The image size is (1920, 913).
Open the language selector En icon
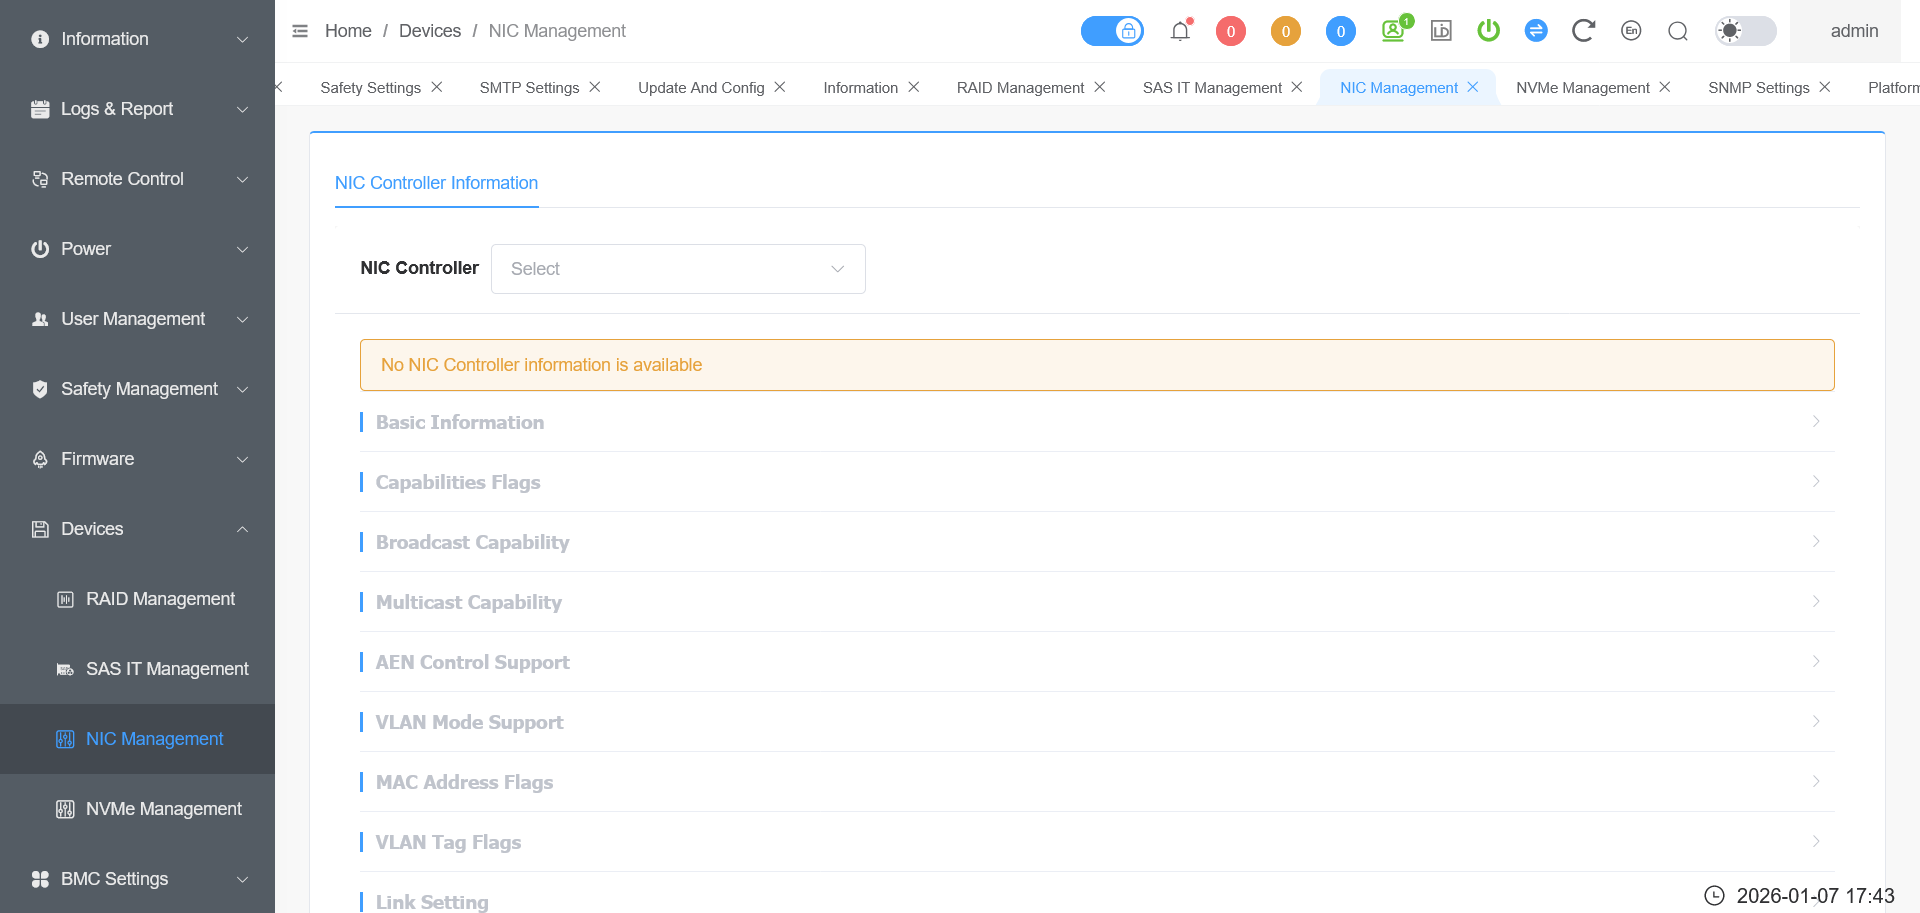click(1631, 31)
